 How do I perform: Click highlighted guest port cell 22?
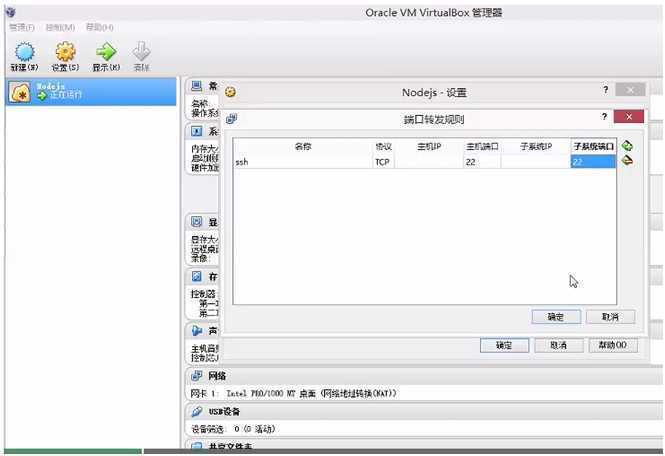pos(593,162)
